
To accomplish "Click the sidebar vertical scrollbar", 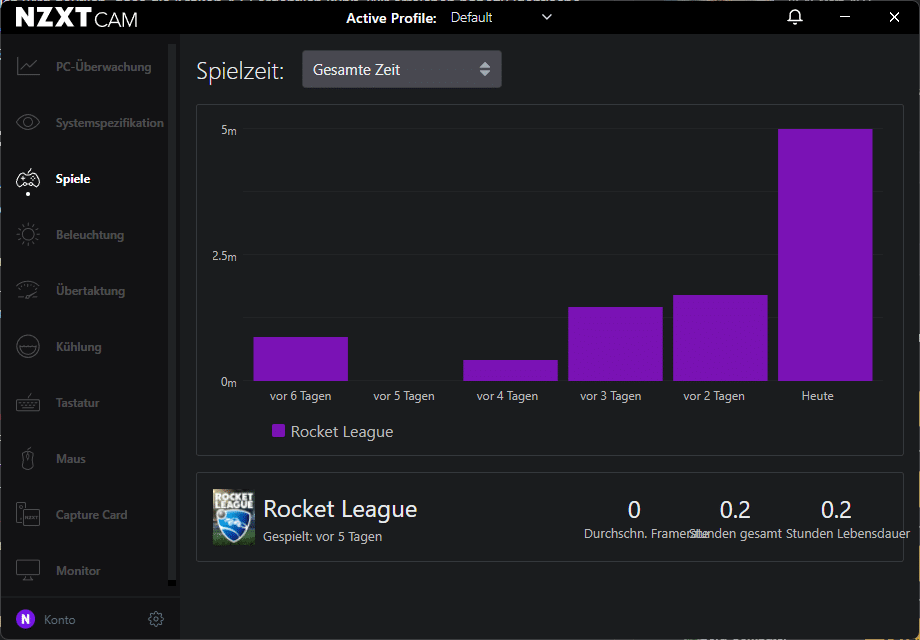I will click(172, 310).
